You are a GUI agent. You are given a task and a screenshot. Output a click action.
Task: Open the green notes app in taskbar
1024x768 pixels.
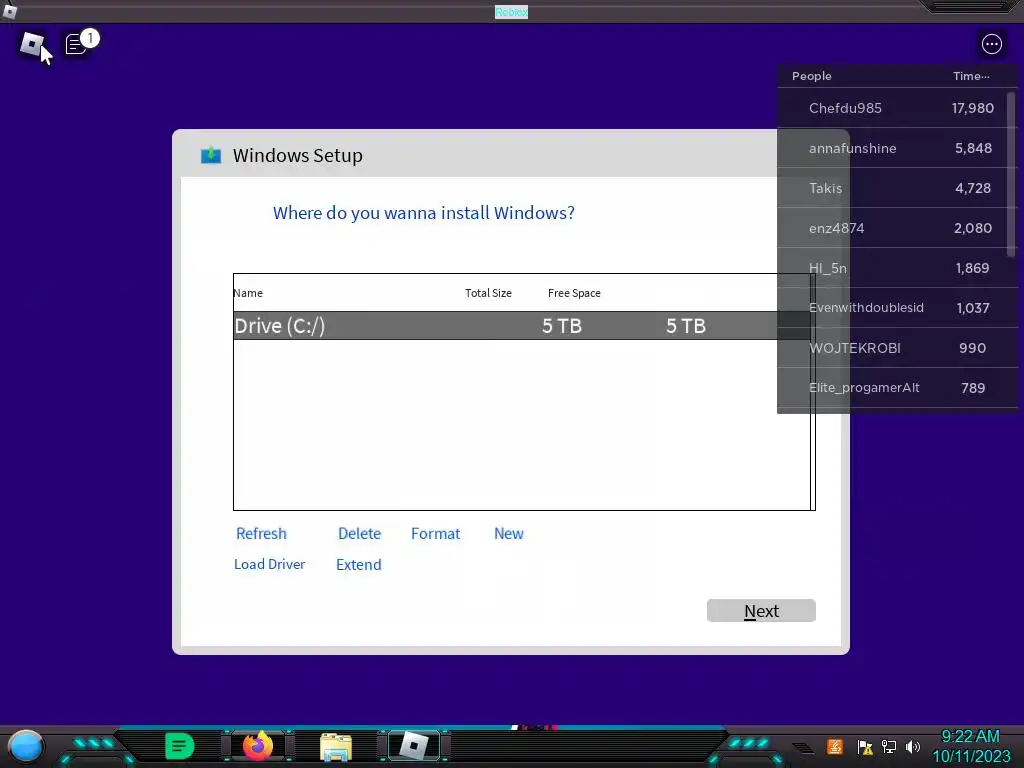pos(180,746)
